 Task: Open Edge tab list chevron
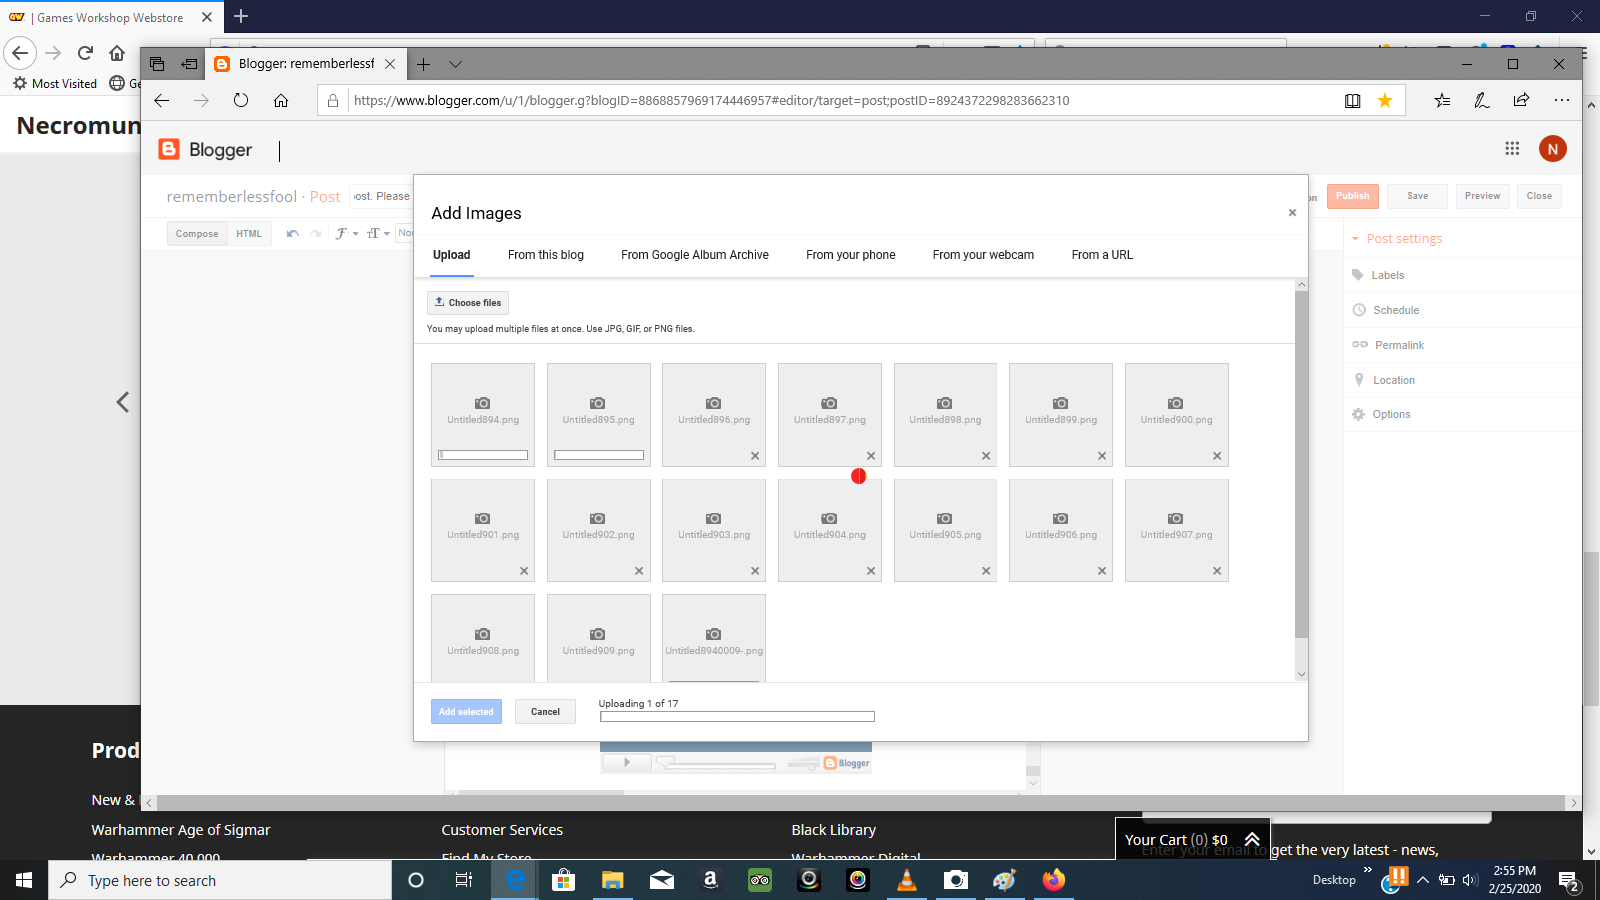point(455,64)
